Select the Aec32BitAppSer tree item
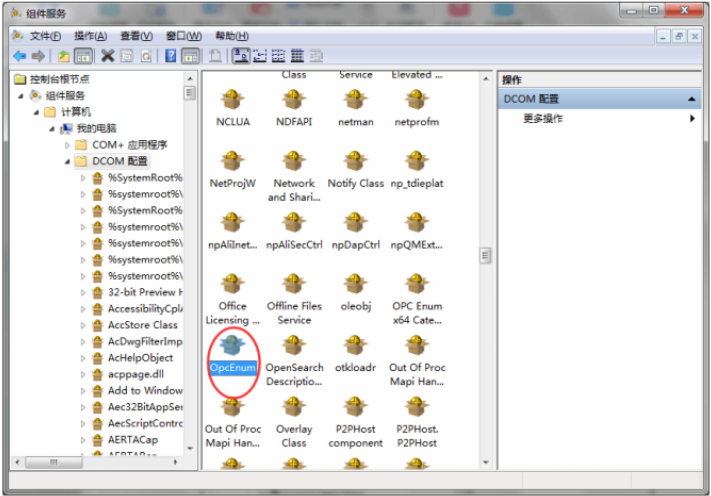The height and width of the screenshot is (496, 711). pyautogui.click(x=145, y=407)
